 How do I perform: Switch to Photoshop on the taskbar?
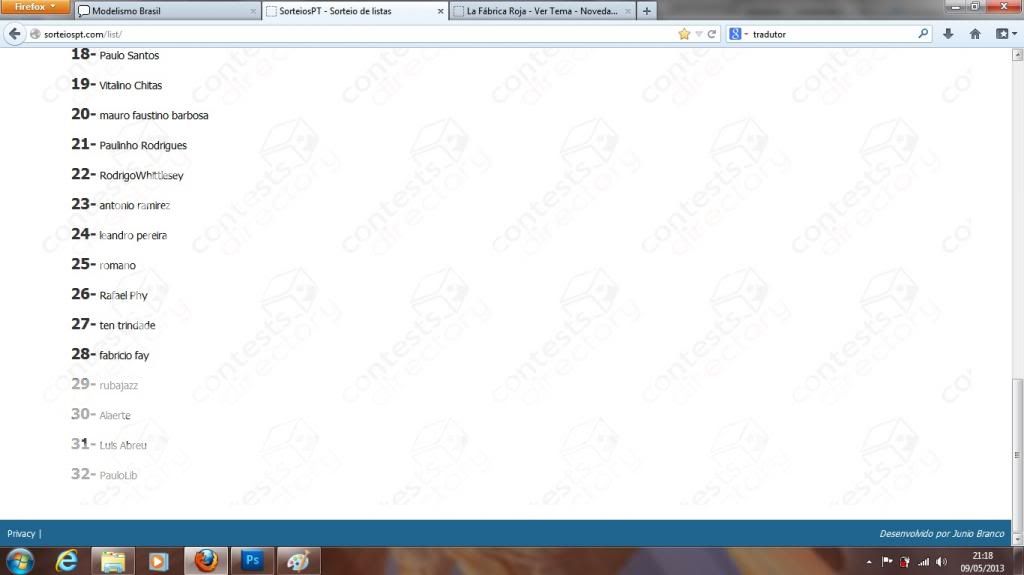252,561
